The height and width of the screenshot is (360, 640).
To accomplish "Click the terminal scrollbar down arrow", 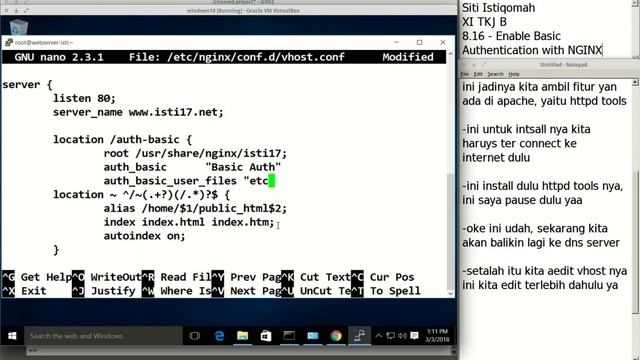I will point(450,293).
